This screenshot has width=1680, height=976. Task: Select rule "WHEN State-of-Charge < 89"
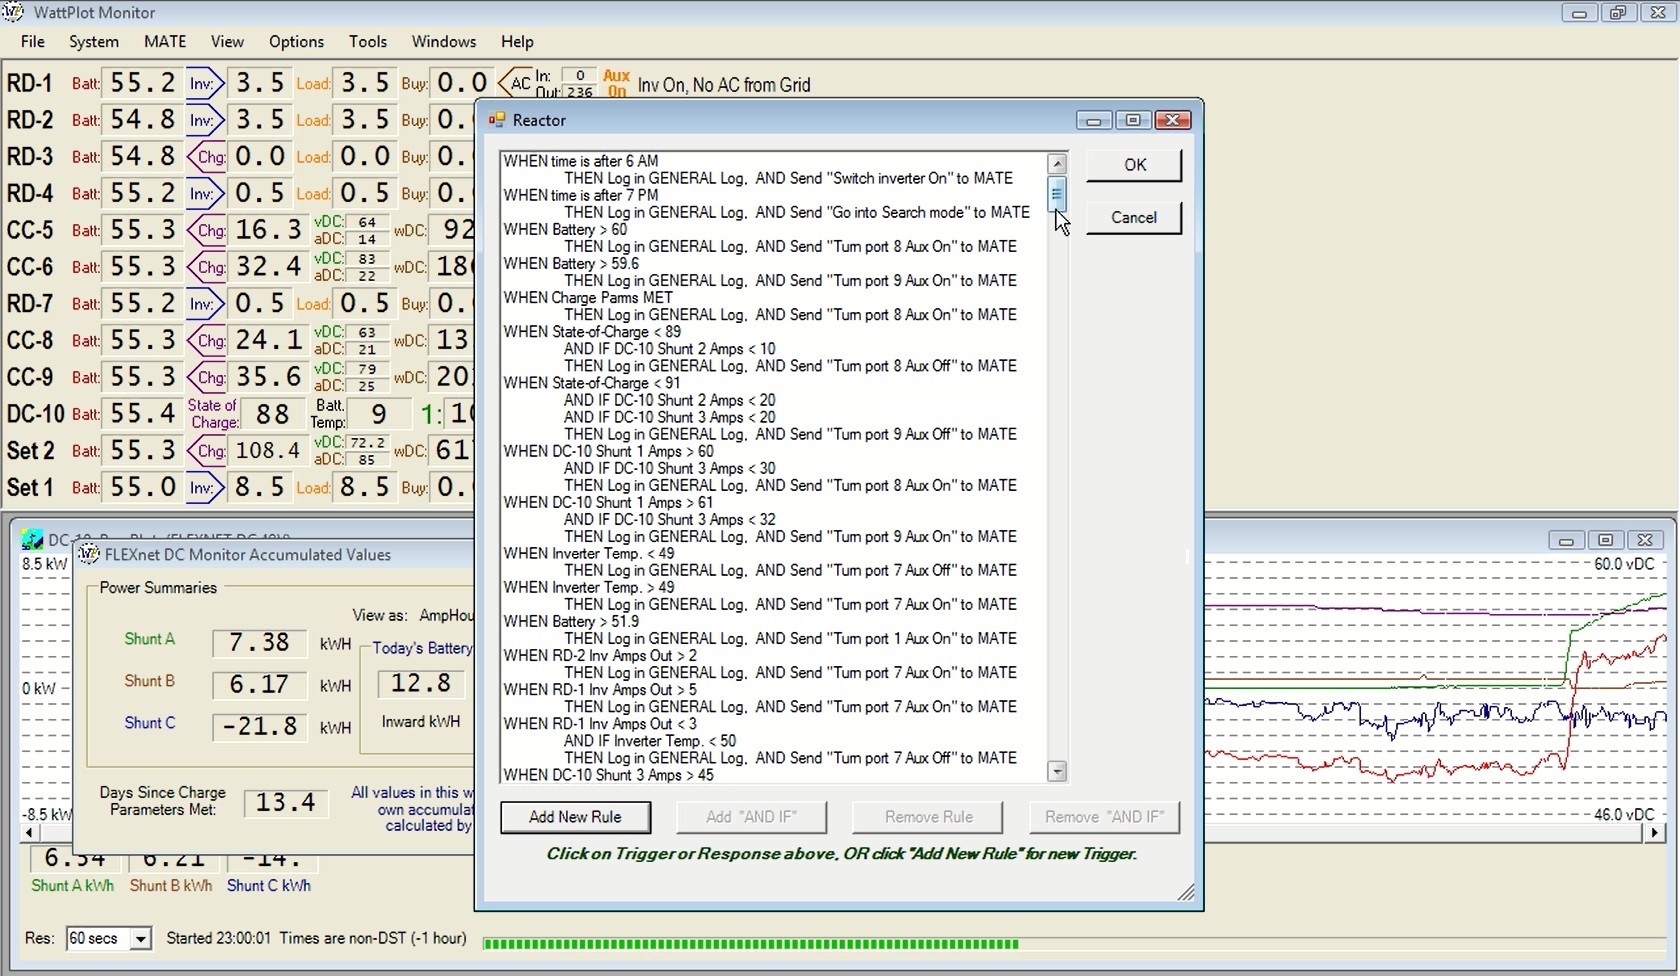click(x=592, y=331)
